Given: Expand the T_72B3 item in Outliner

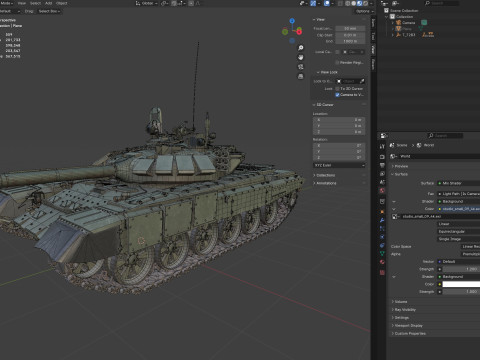Looking at the screenshot, I should tap(393, 35).
